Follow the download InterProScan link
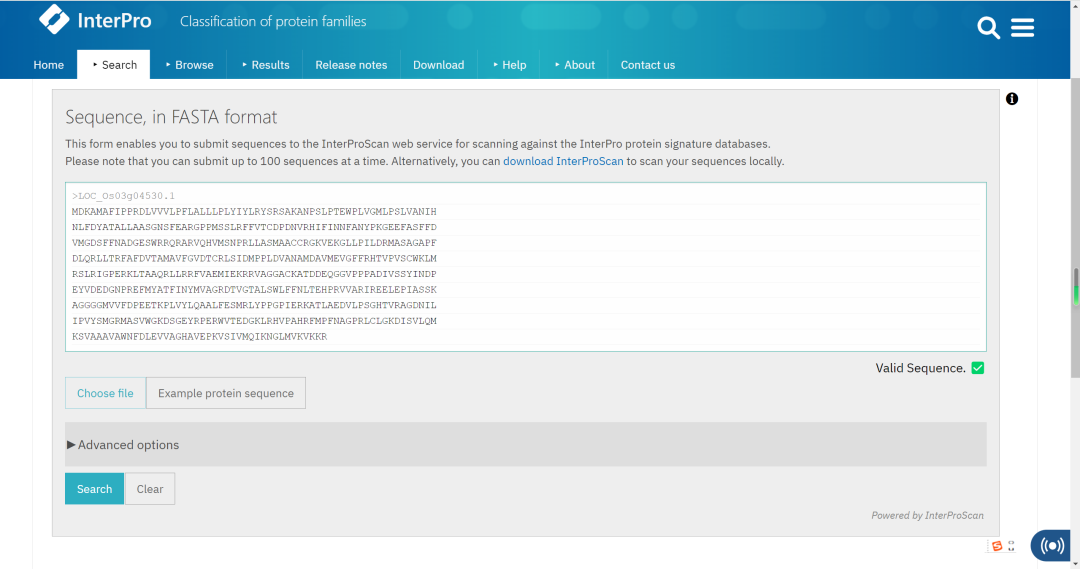 (563, 161)
